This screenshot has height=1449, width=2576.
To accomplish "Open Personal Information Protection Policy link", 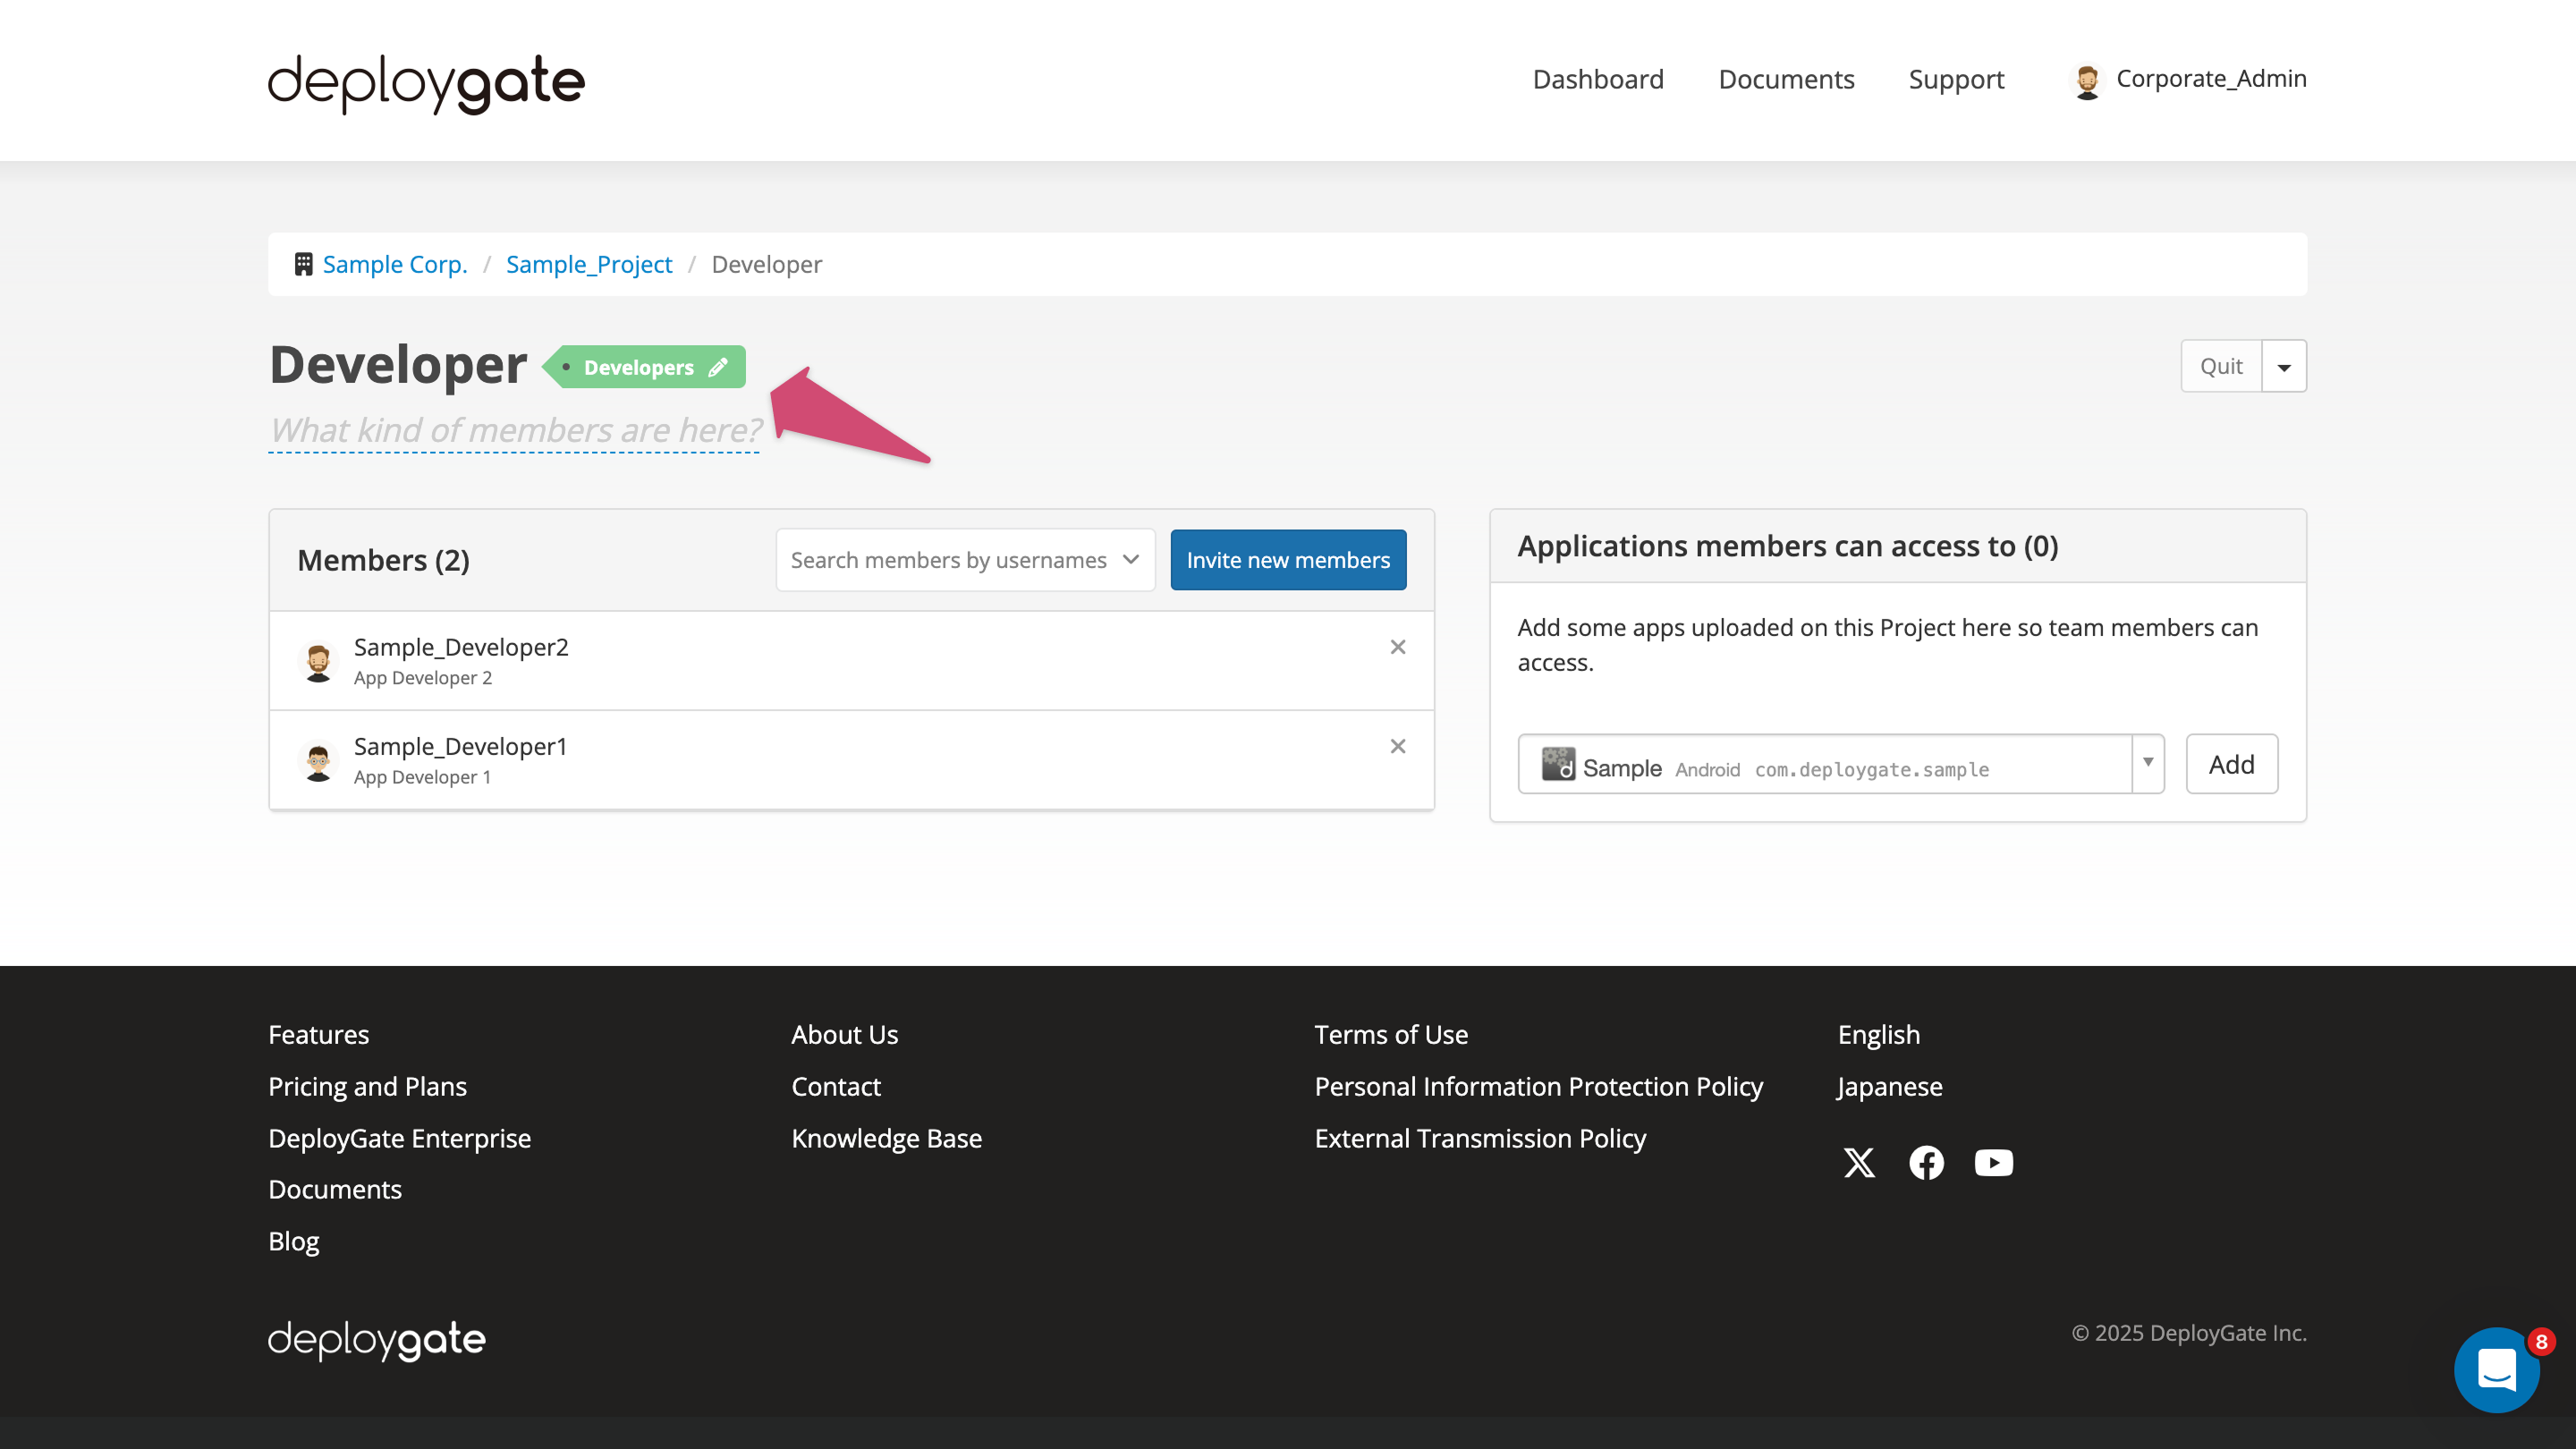I will [1538, 1086].
